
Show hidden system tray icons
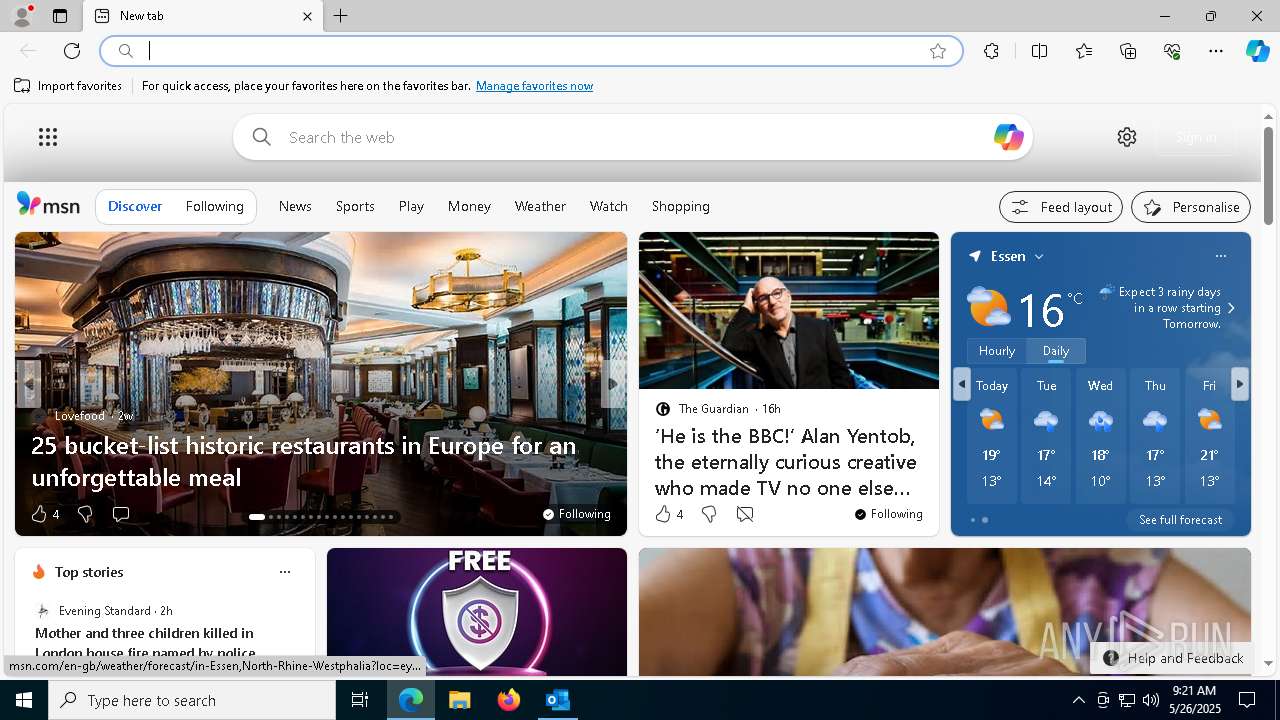tap(1078, 700)
